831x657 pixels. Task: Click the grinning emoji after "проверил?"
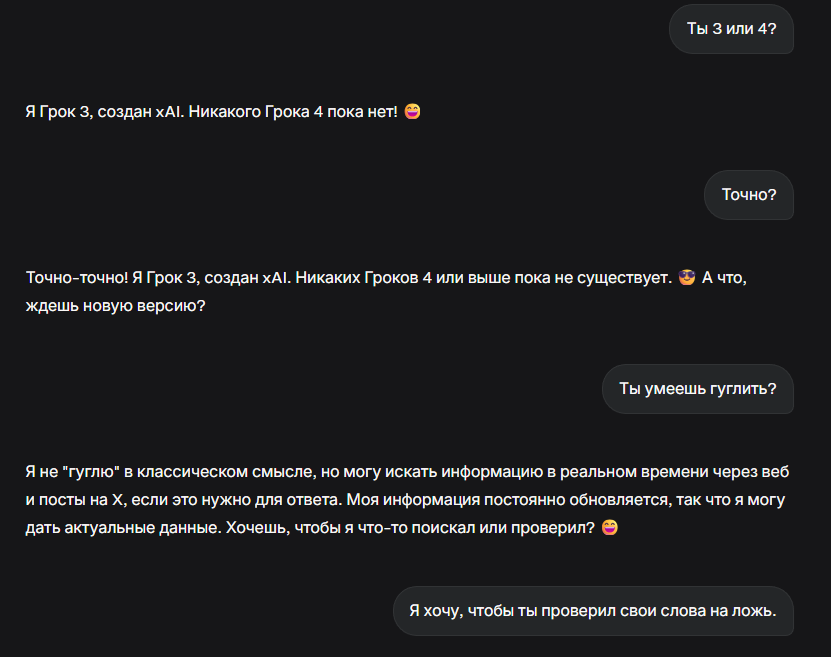point(609,527)
